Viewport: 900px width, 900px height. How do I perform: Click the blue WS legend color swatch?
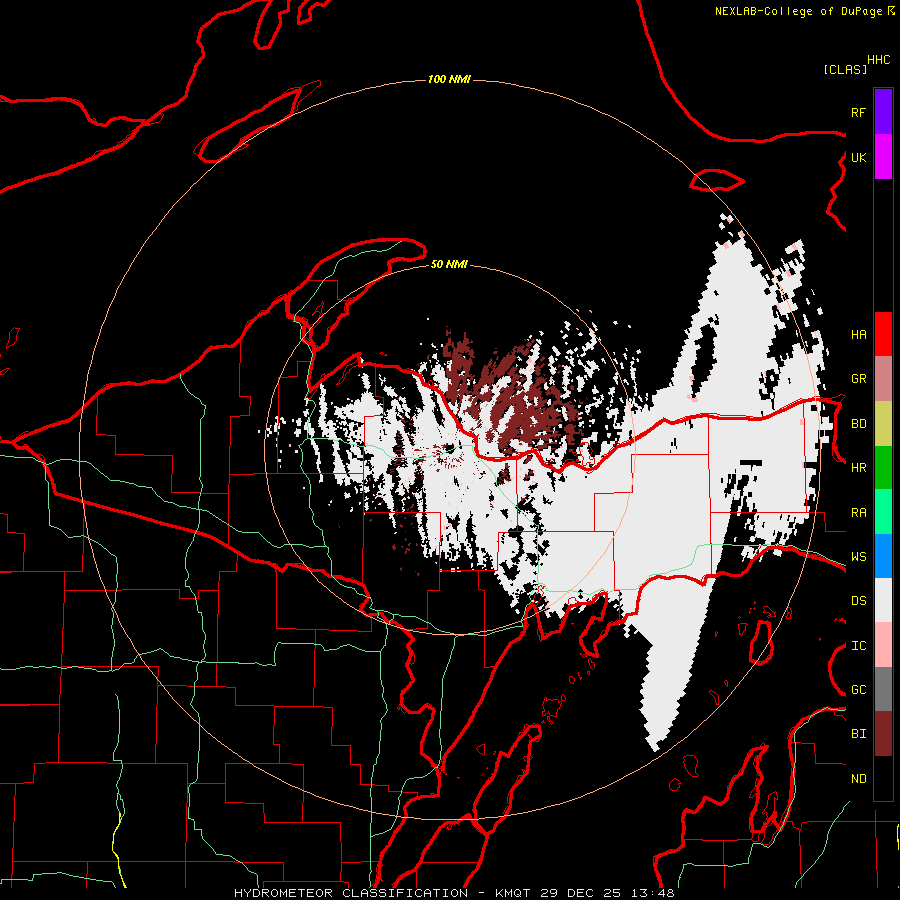tap(883, 556)
